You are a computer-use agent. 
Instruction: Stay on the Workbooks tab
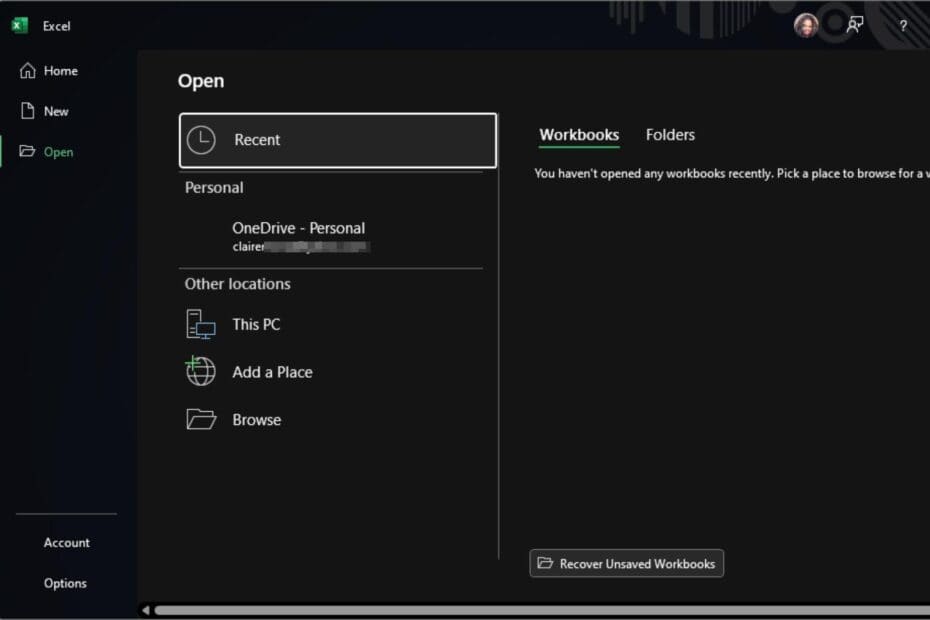pyautogui.click(x=579, y=134)
